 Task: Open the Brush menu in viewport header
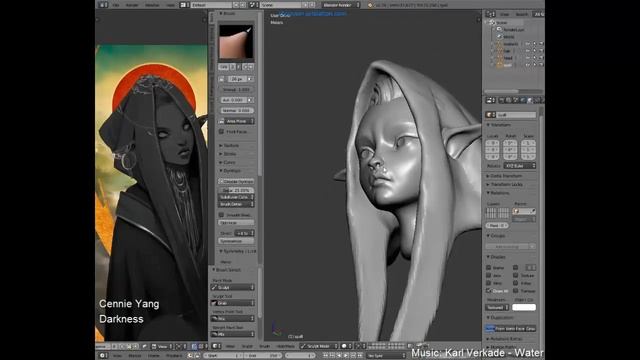(x=264, y=346)
